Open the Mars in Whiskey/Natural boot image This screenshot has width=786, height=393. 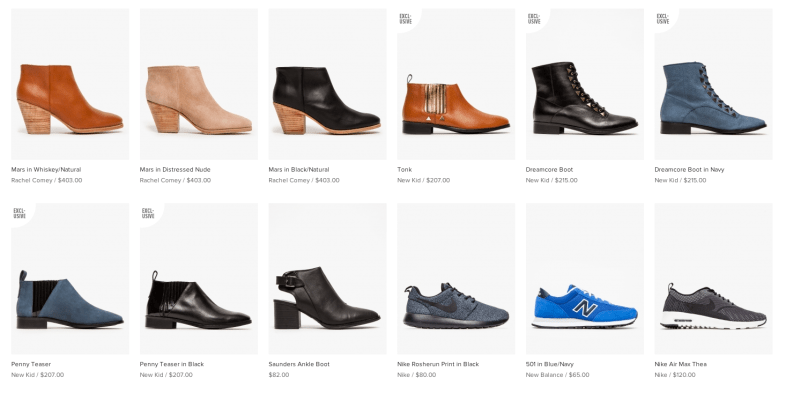click(x=70, y=84)
